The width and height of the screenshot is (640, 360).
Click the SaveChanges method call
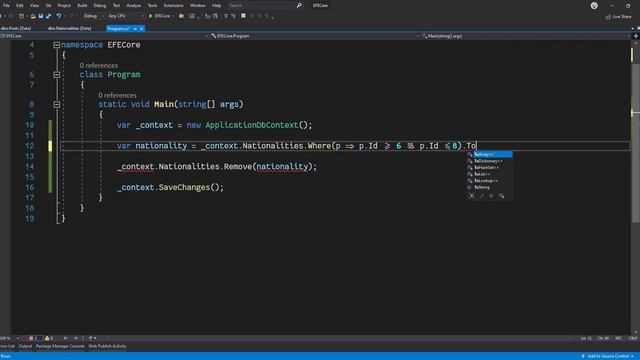[184, 187]
